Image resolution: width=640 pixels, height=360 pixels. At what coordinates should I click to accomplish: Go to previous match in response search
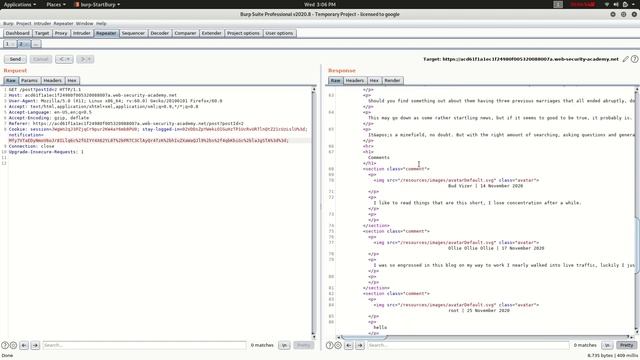click(x=349, y=345)
